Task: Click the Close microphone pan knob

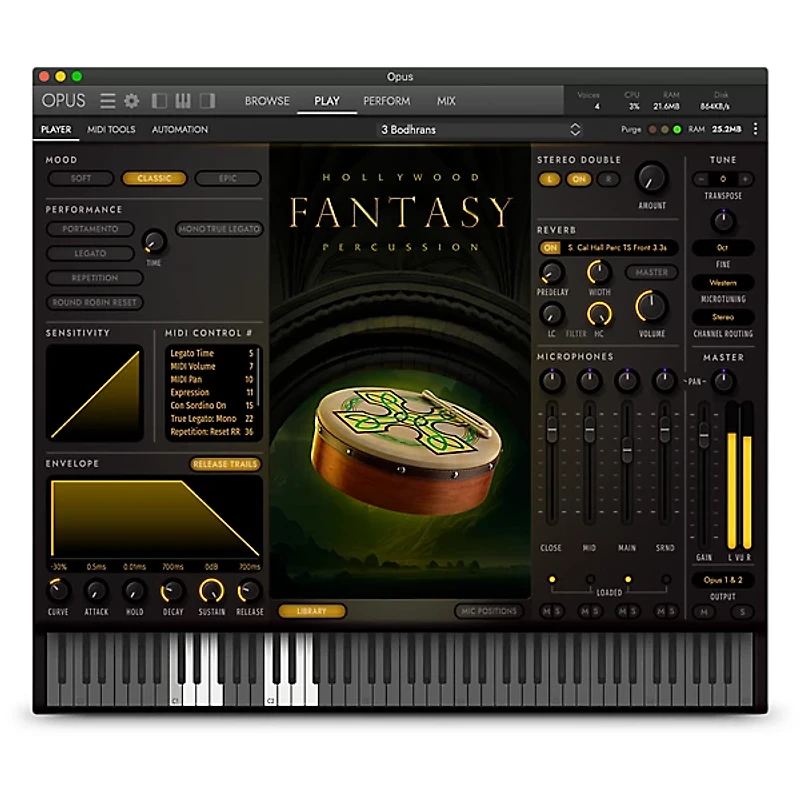Action: [551, 381]
